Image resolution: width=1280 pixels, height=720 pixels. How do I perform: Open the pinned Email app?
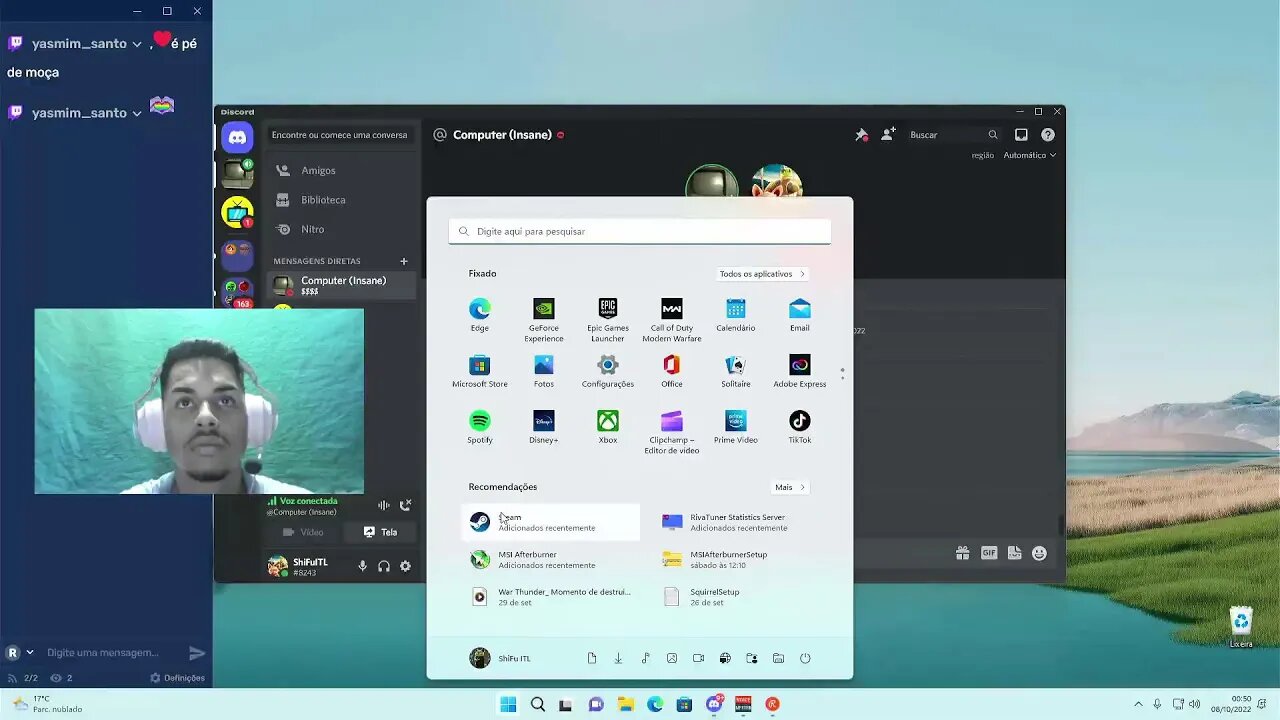[800, 315]
